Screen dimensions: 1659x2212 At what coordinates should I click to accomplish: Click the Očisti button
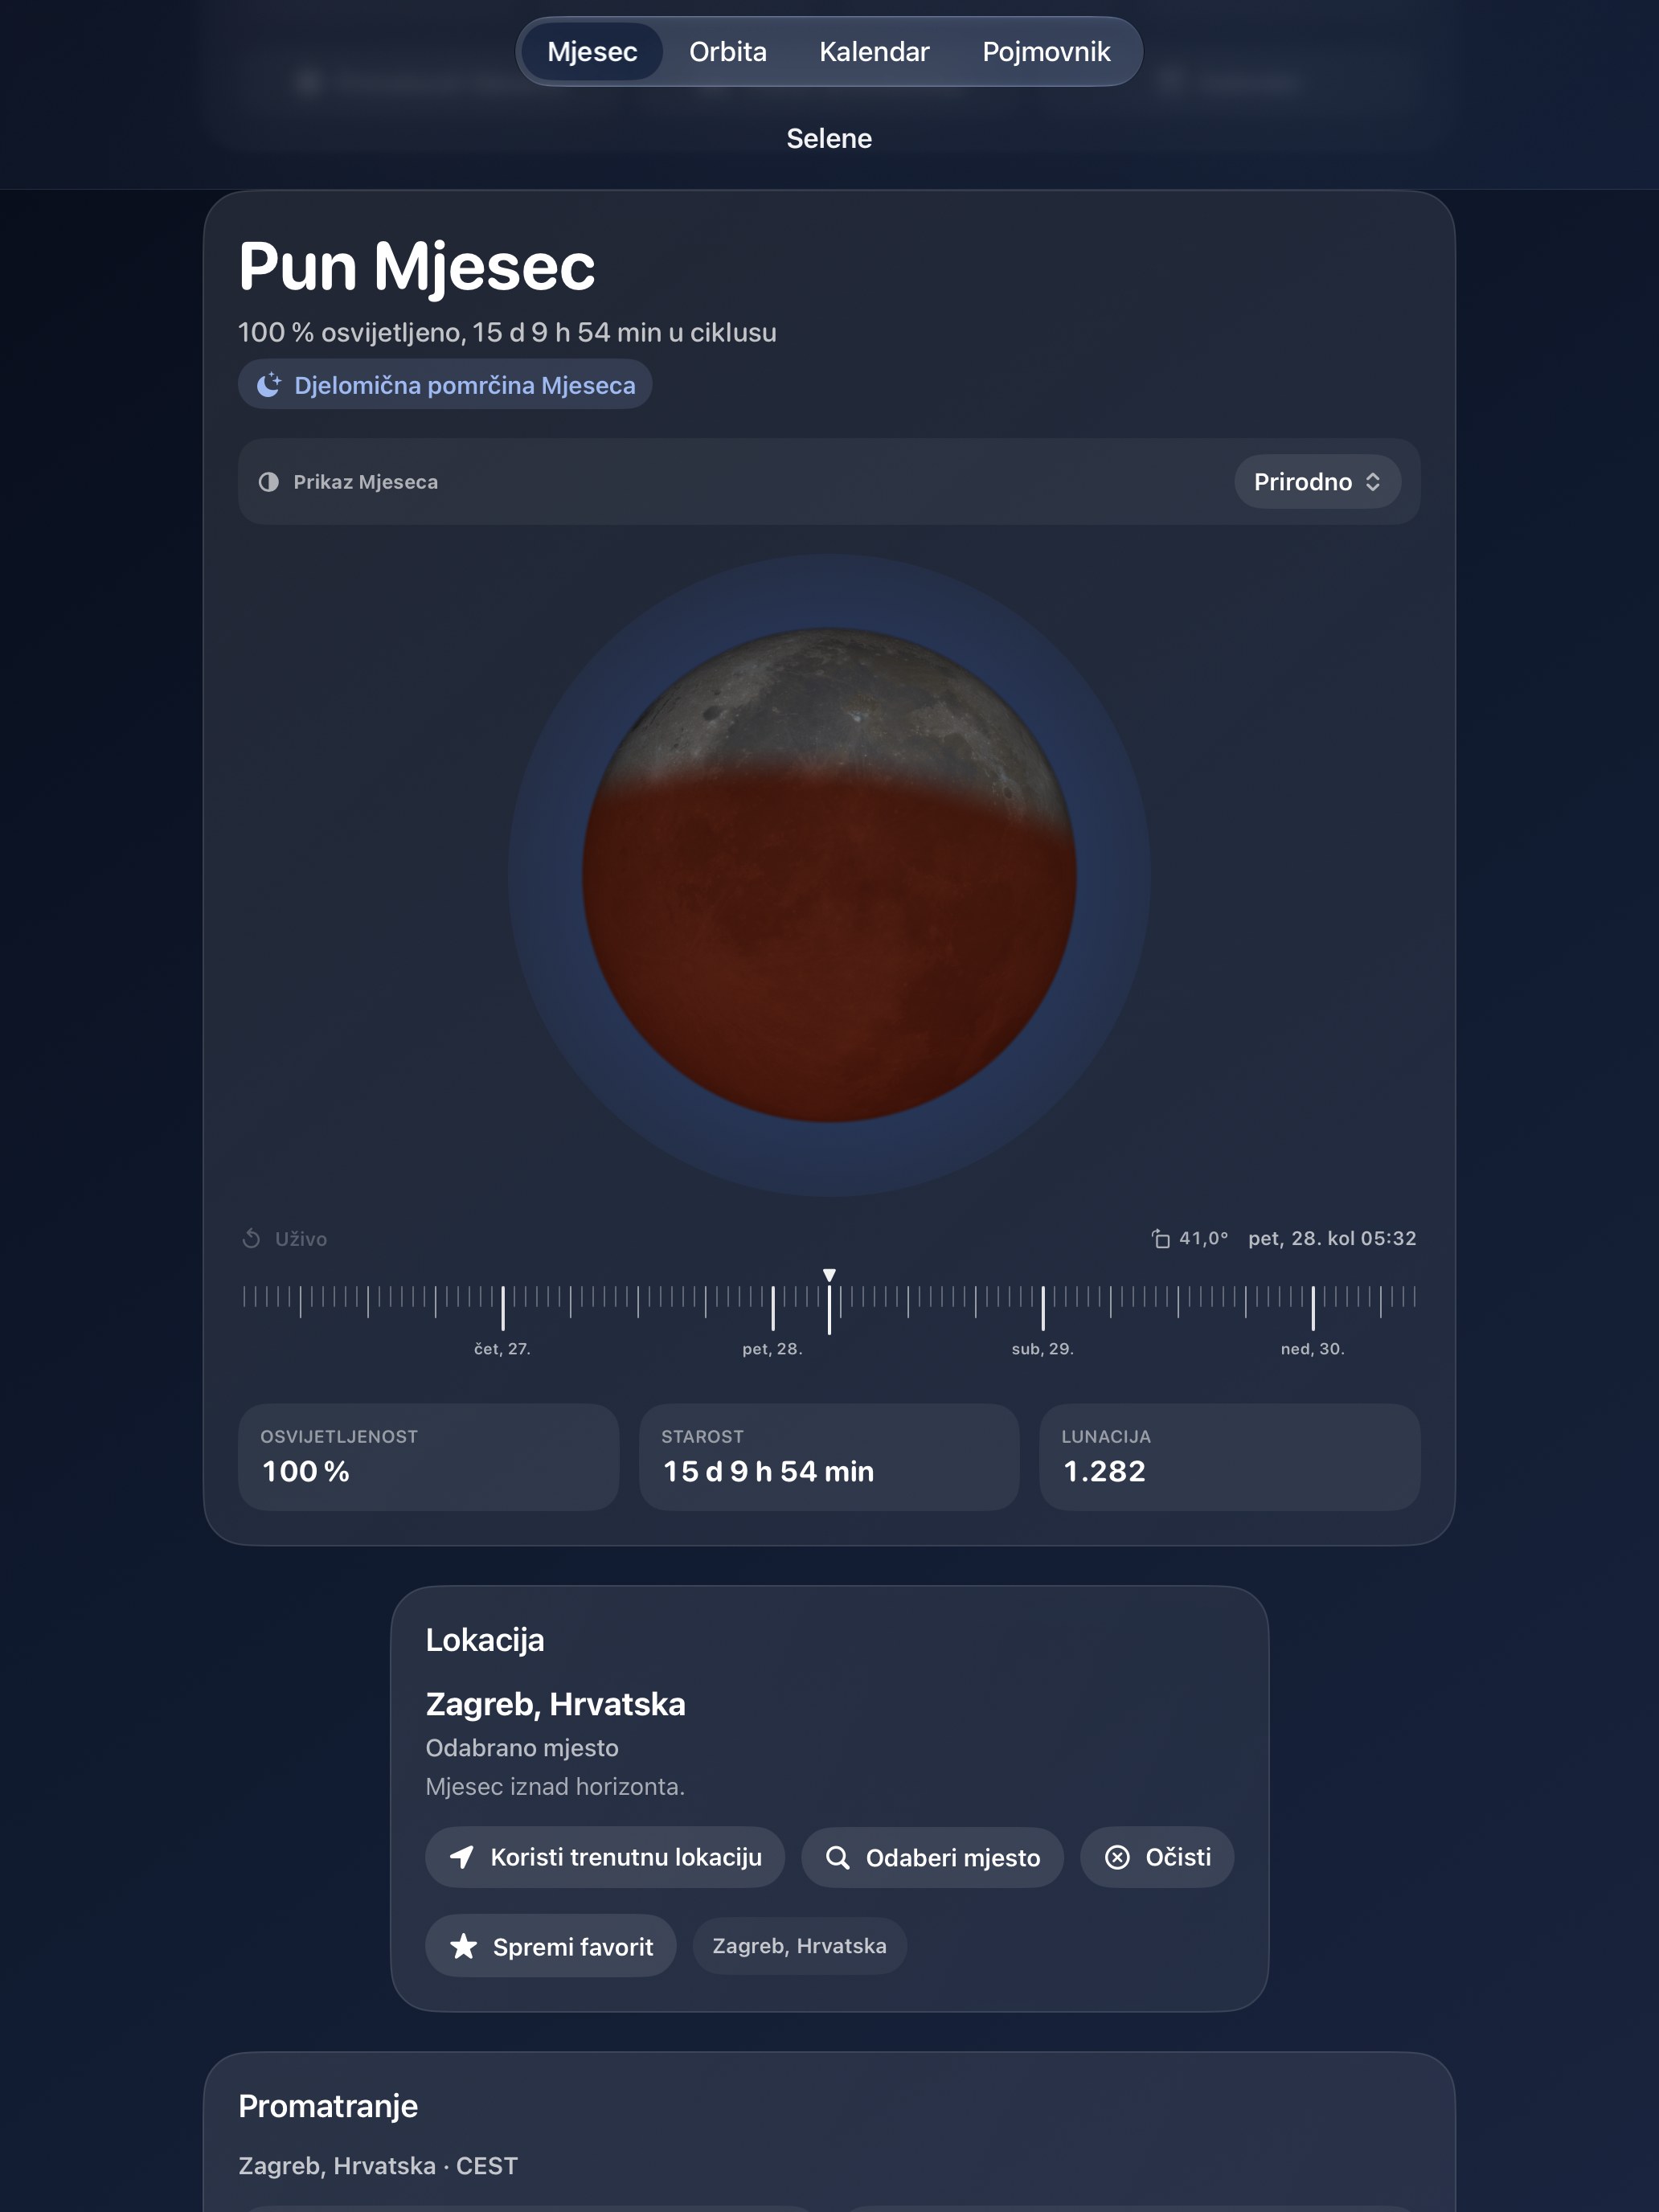click(1157, 1857)
